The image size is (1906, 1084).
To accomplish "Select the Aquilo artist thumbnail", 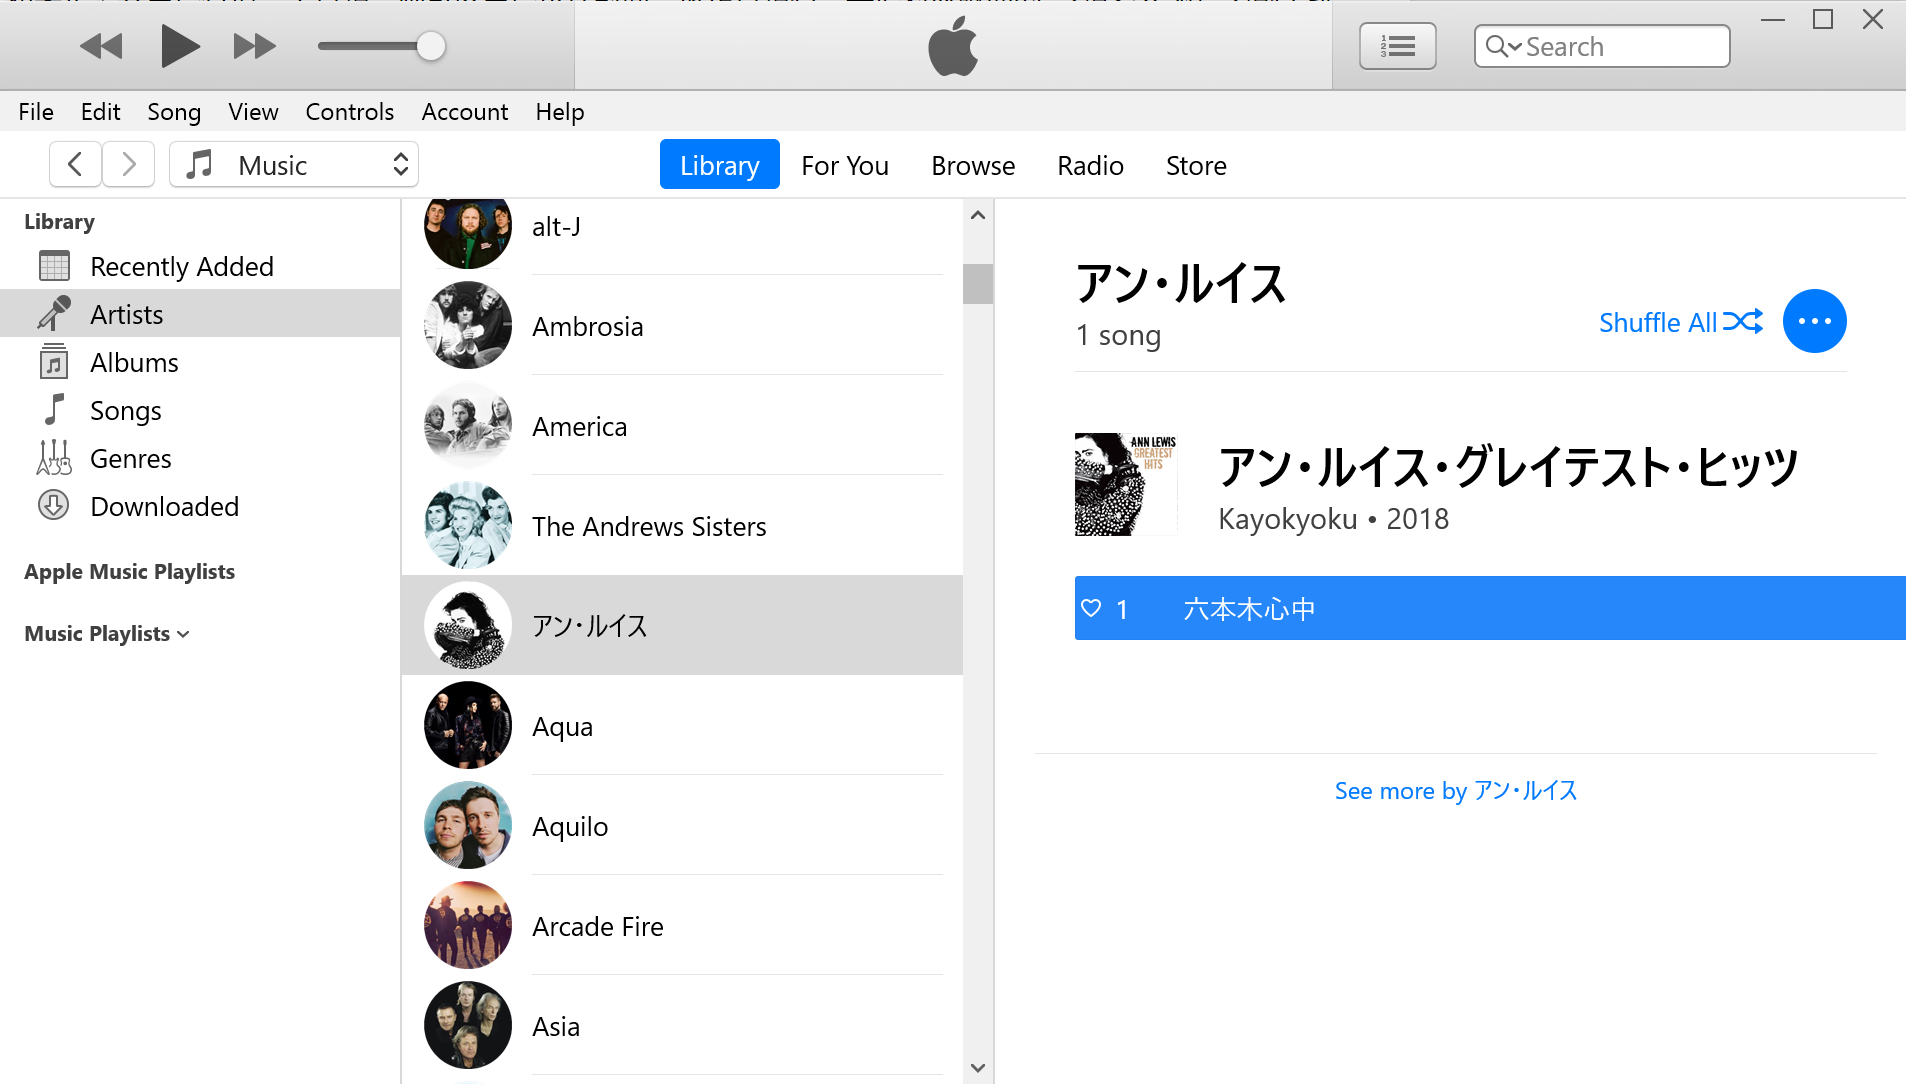I will [x=468, y=825].
